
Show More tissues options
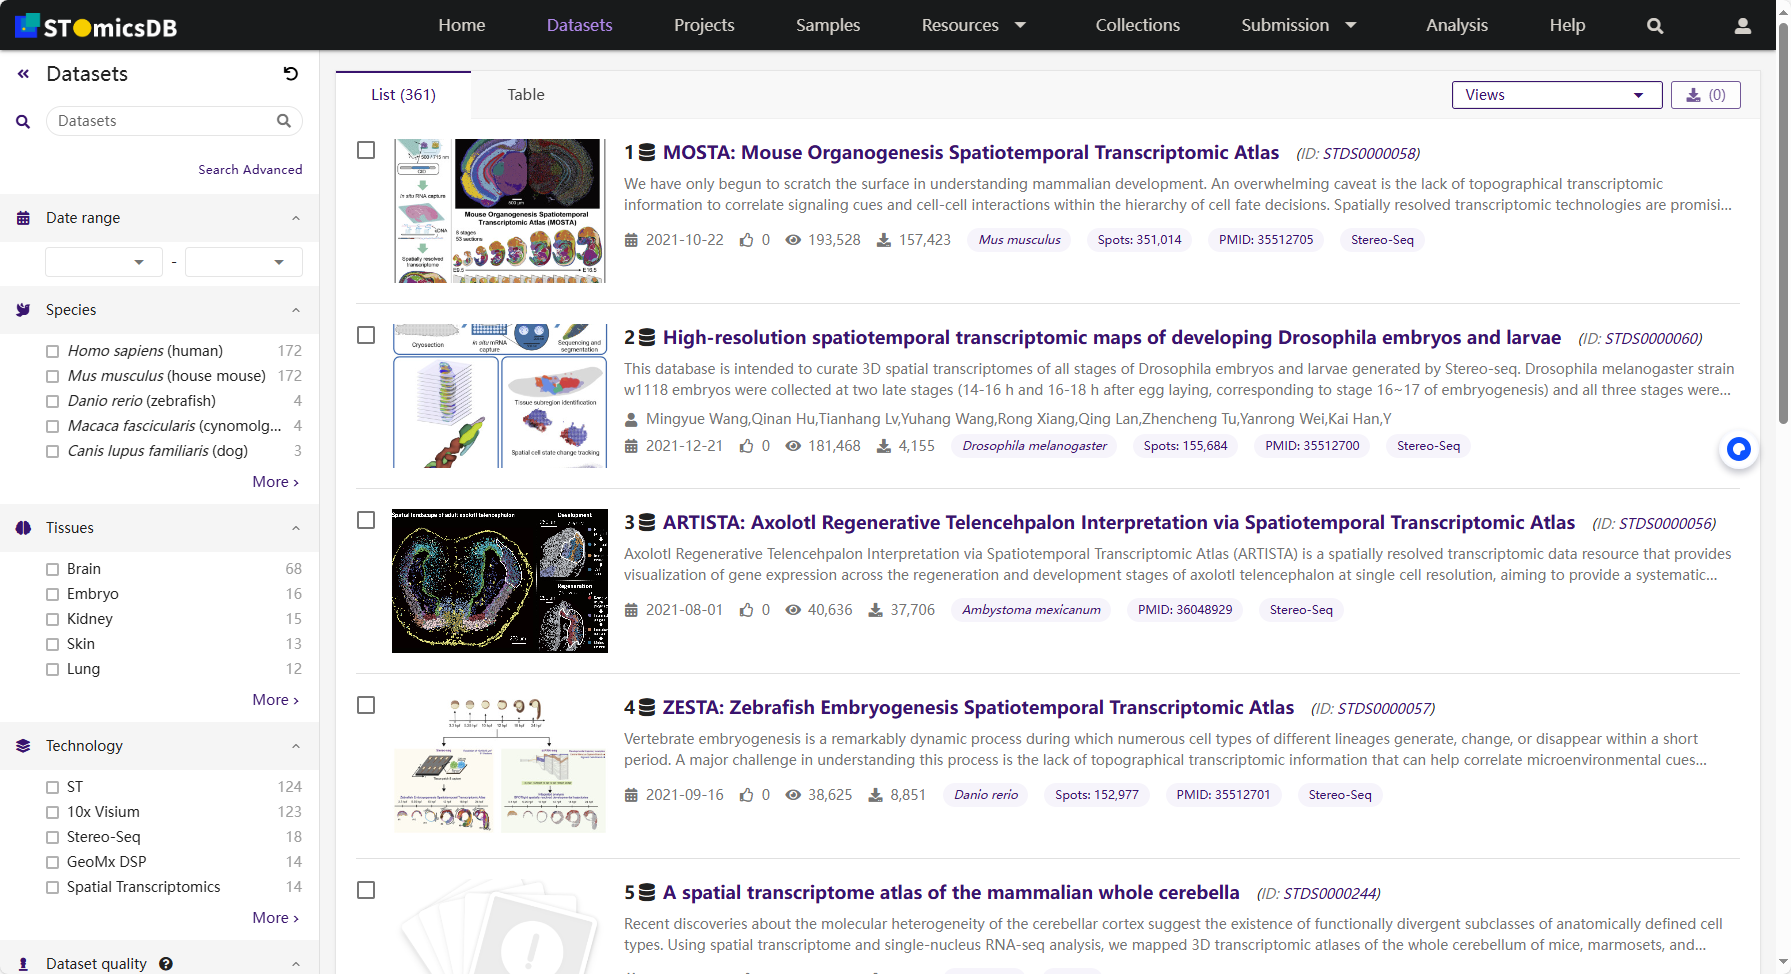click(x=275, y=700)
